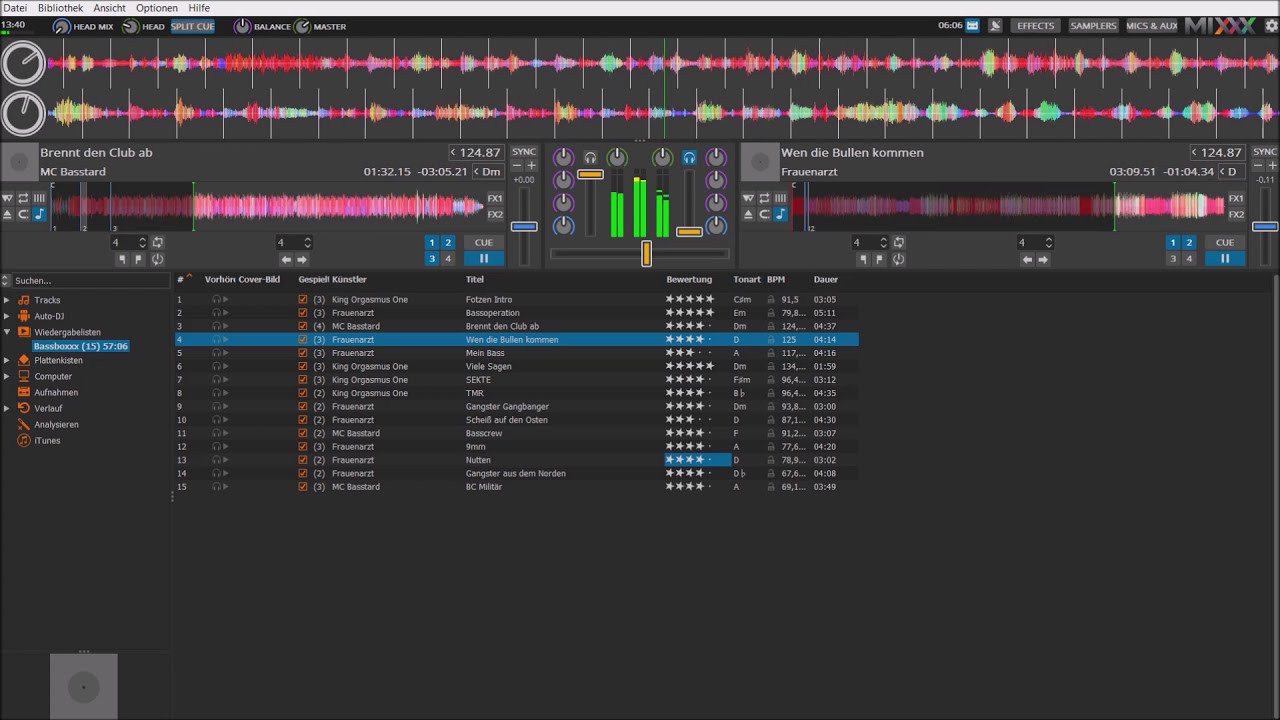Screen dimensions: 1280x720
Task: Toggle FX2 on the right deck
Action: pyautogui.click(x=1236, y=214)
